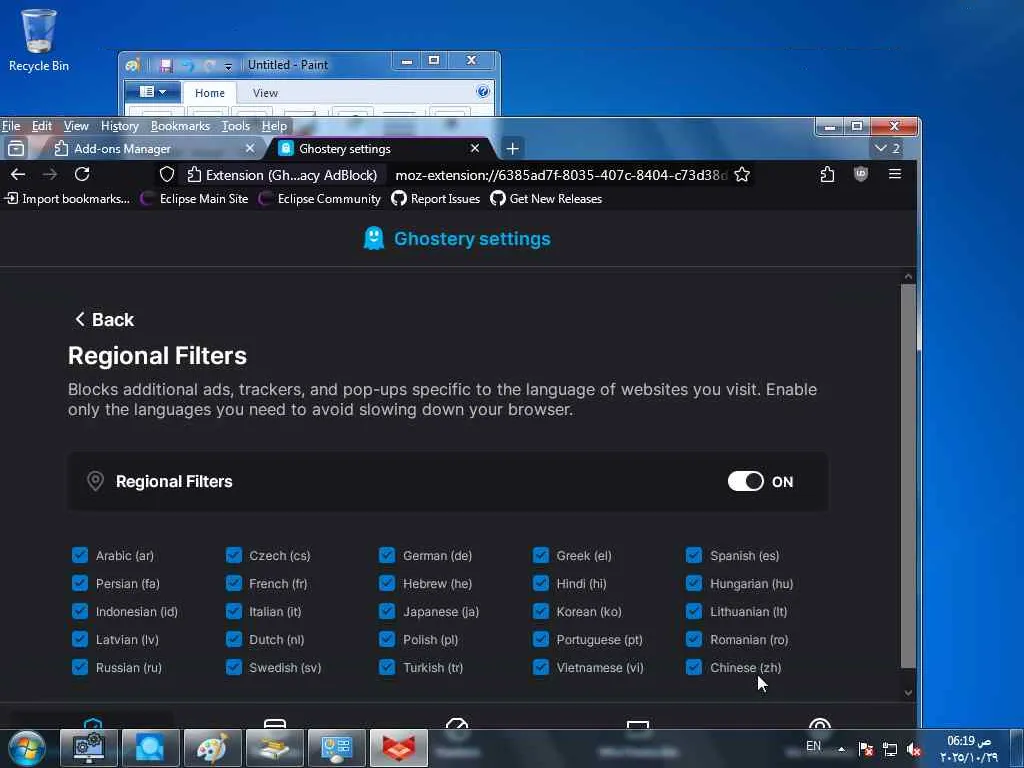Click the undo icon in Paint window
Viewport: 1024px width, 768px height.
(188, 65)
